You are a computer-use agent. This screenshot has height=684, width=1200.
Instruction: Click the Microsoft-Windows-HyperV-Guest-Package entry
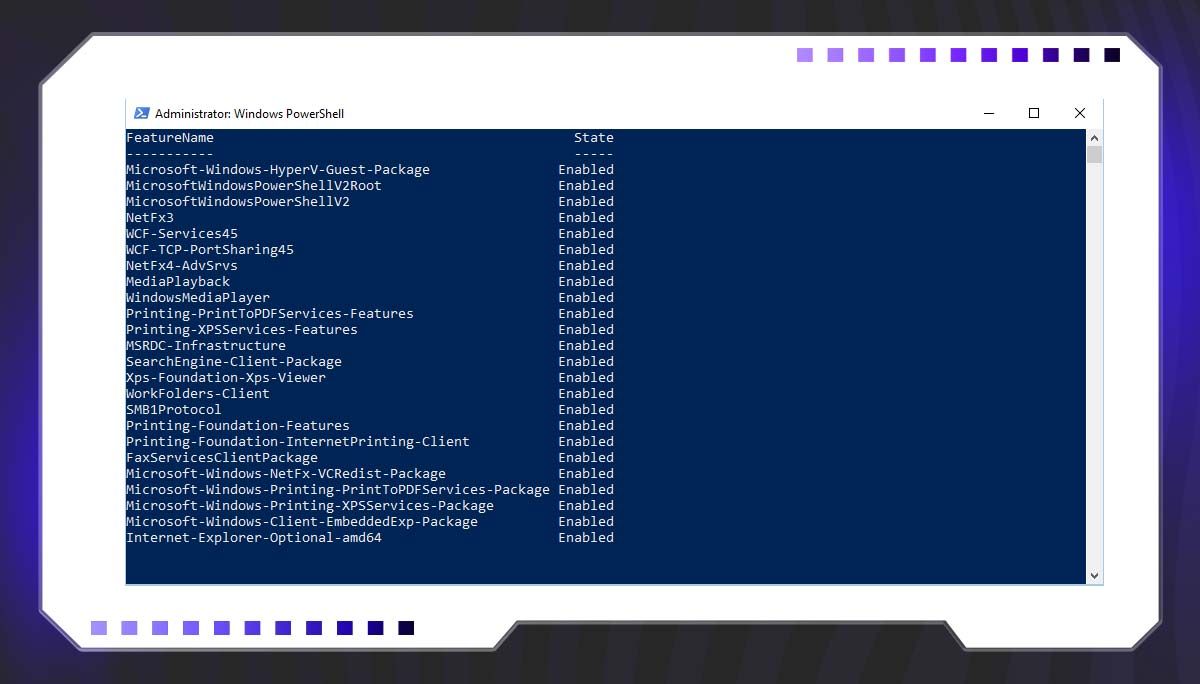[277, 169]
